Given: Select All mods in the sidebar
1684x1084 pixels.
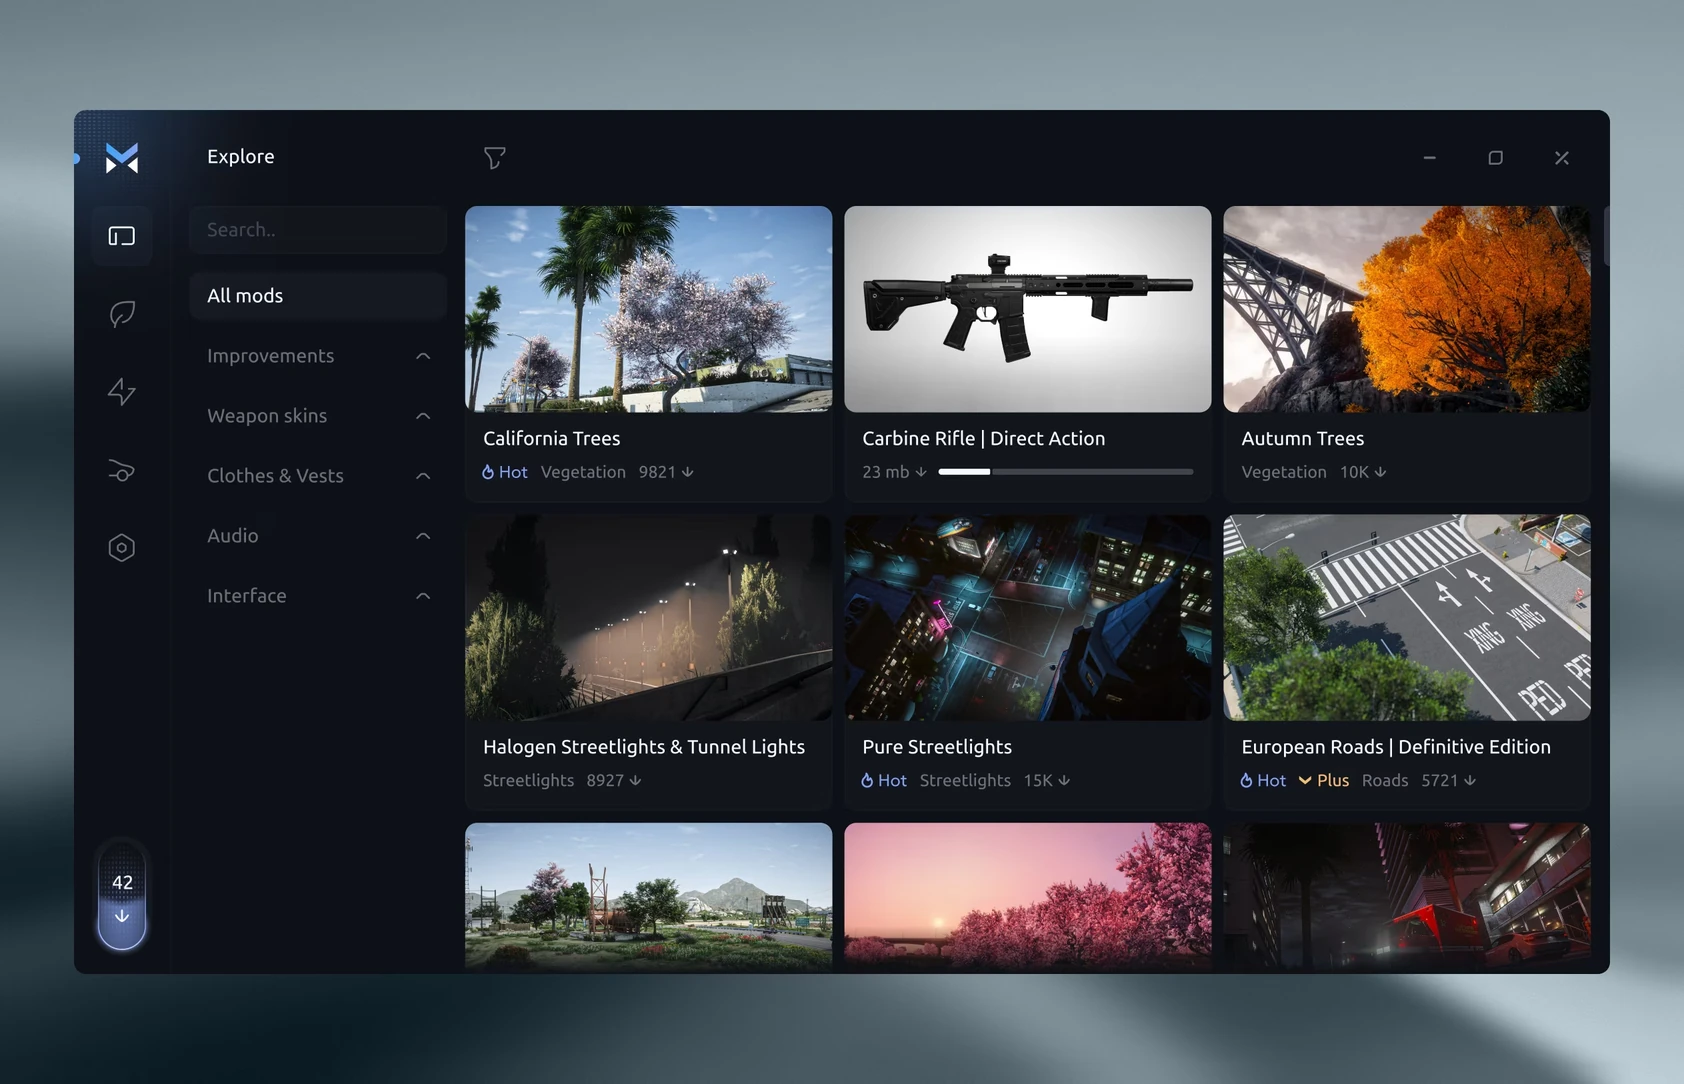Looking at the screenshot, I should coord(318,296).
